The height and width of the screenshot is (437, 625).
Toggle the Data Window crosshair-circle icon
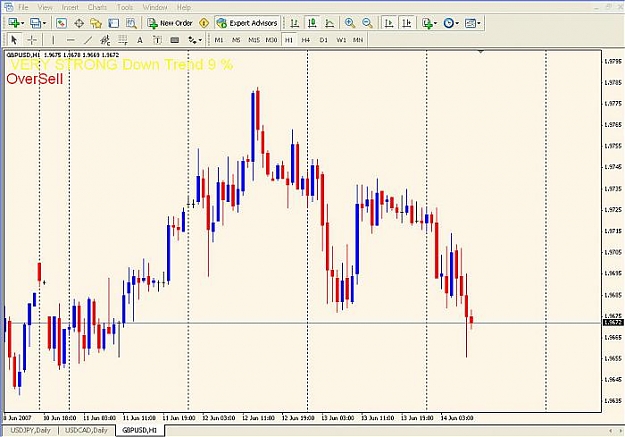coord(79,23)
